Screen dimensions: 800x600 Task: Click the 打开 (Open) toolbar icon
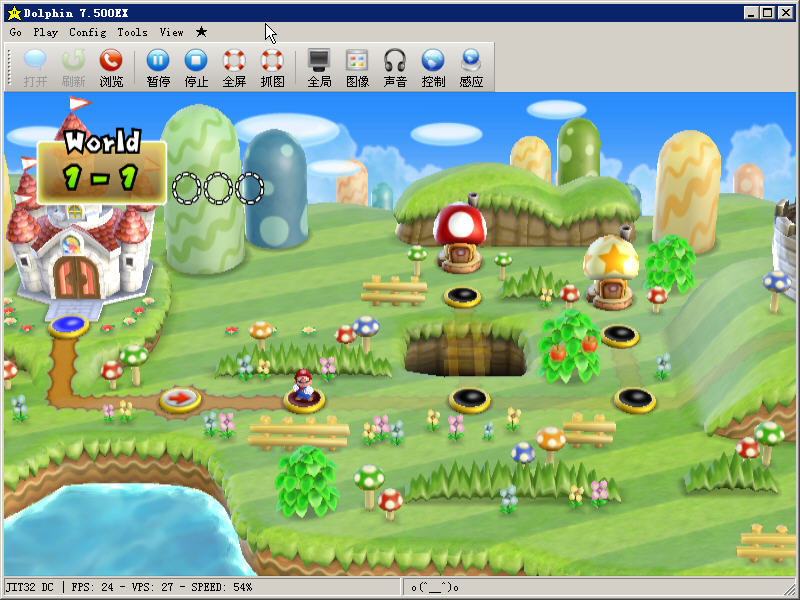(x=35, y=67)
